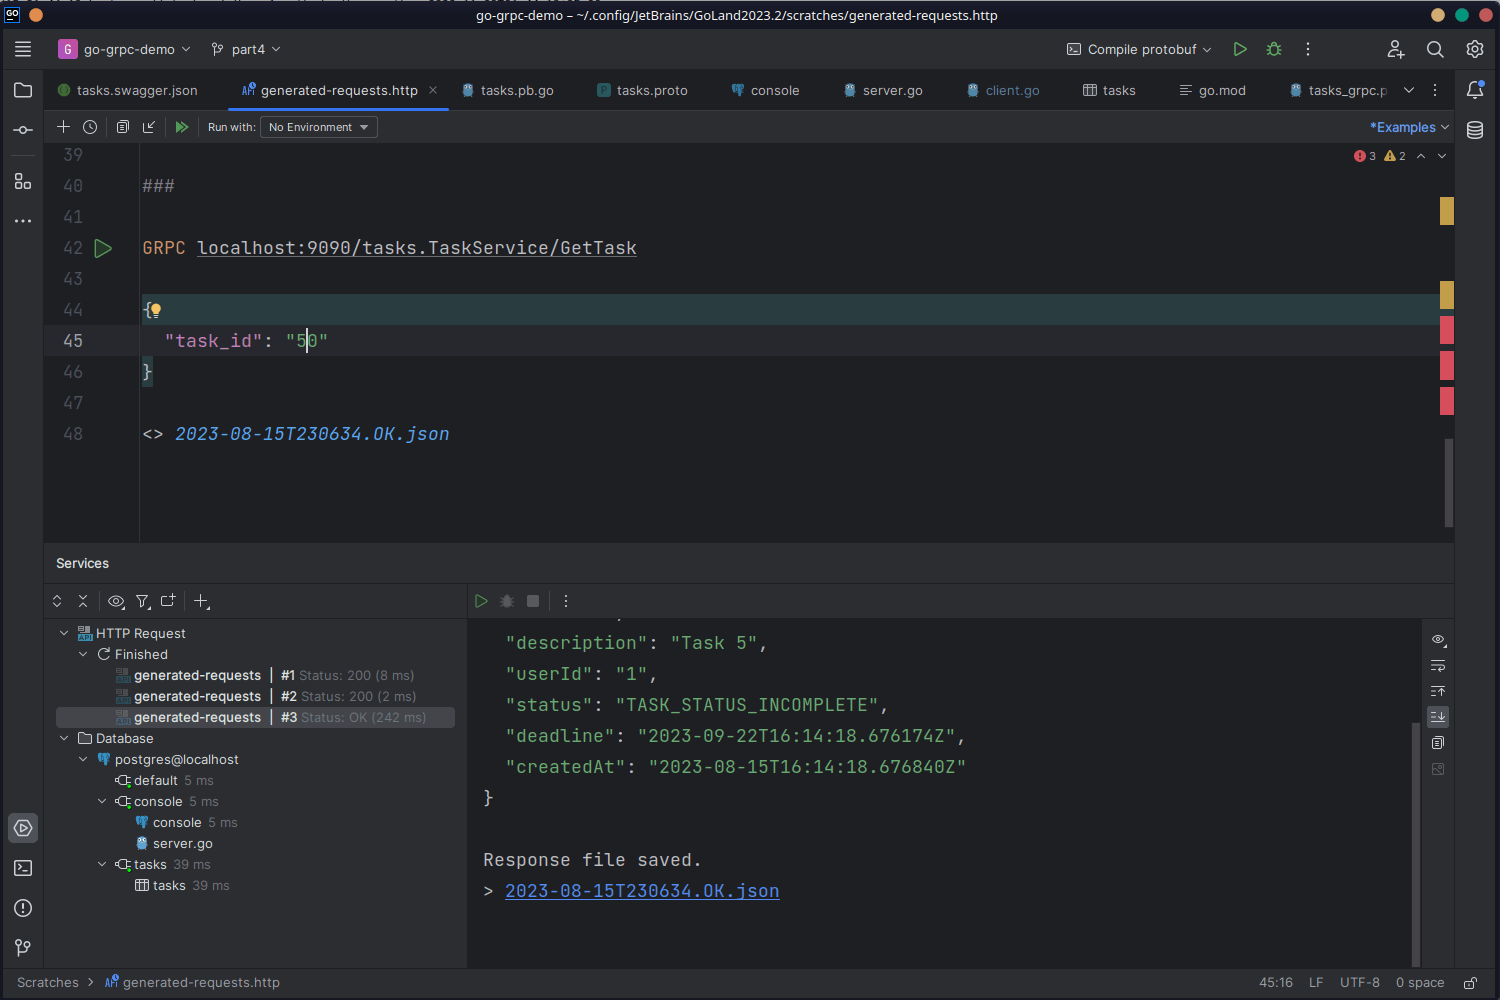Open the Services view options eye icon
This screenshot has width=1500, height=1000.
116,601
